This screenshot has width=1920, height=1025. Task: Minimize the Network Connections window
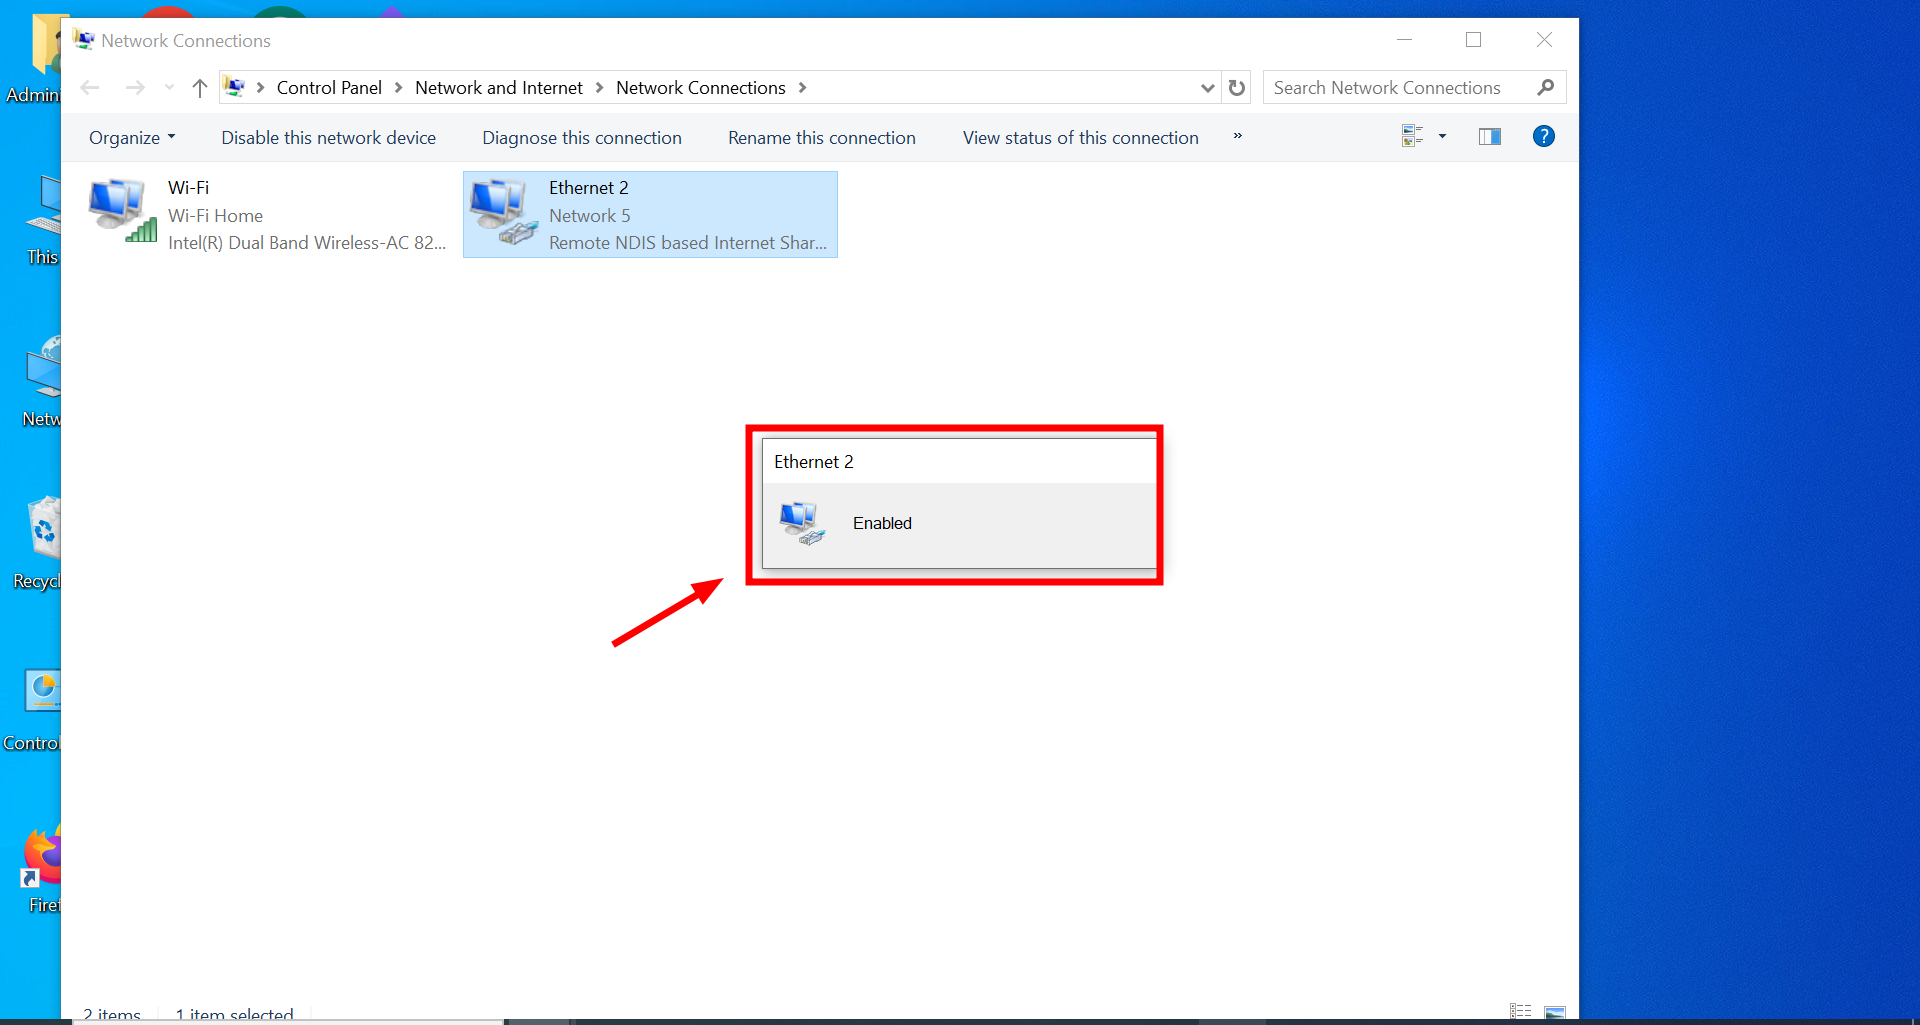coord(1404,40)
